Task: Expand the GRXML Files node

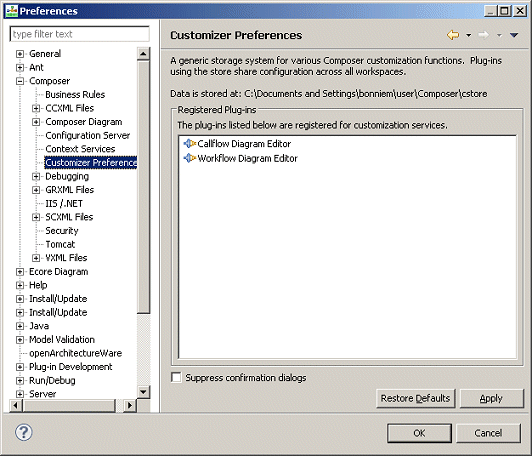Action: point(36,190)
